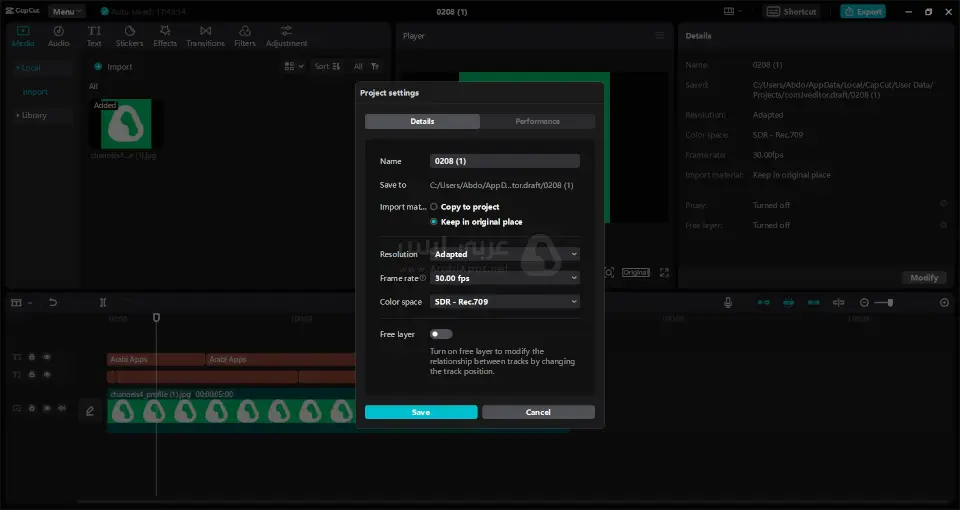Open the layout dropdown in title bar

733,11
